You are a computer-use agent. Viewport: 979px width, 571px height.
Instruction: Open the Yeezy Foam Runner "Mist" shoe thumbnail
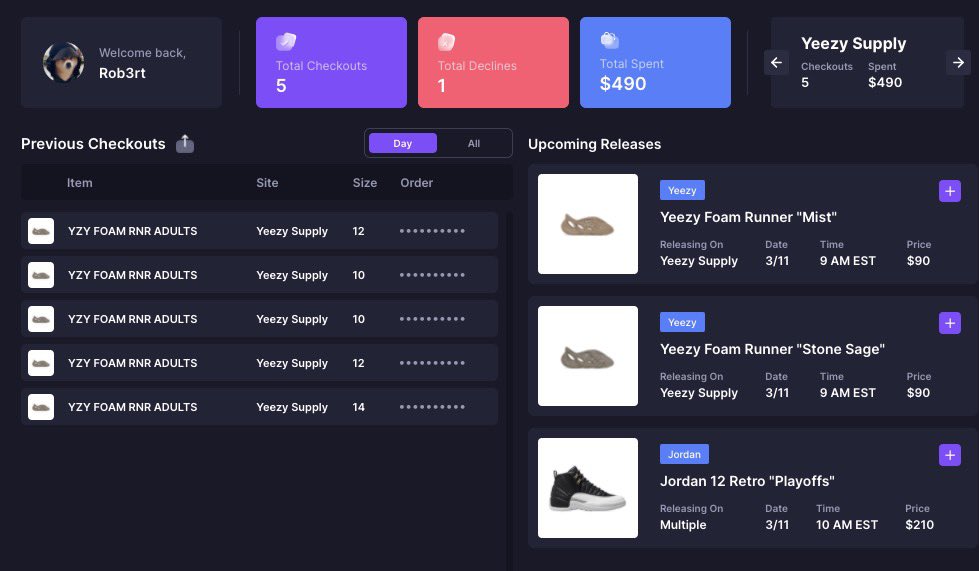[x=588, y=224]
